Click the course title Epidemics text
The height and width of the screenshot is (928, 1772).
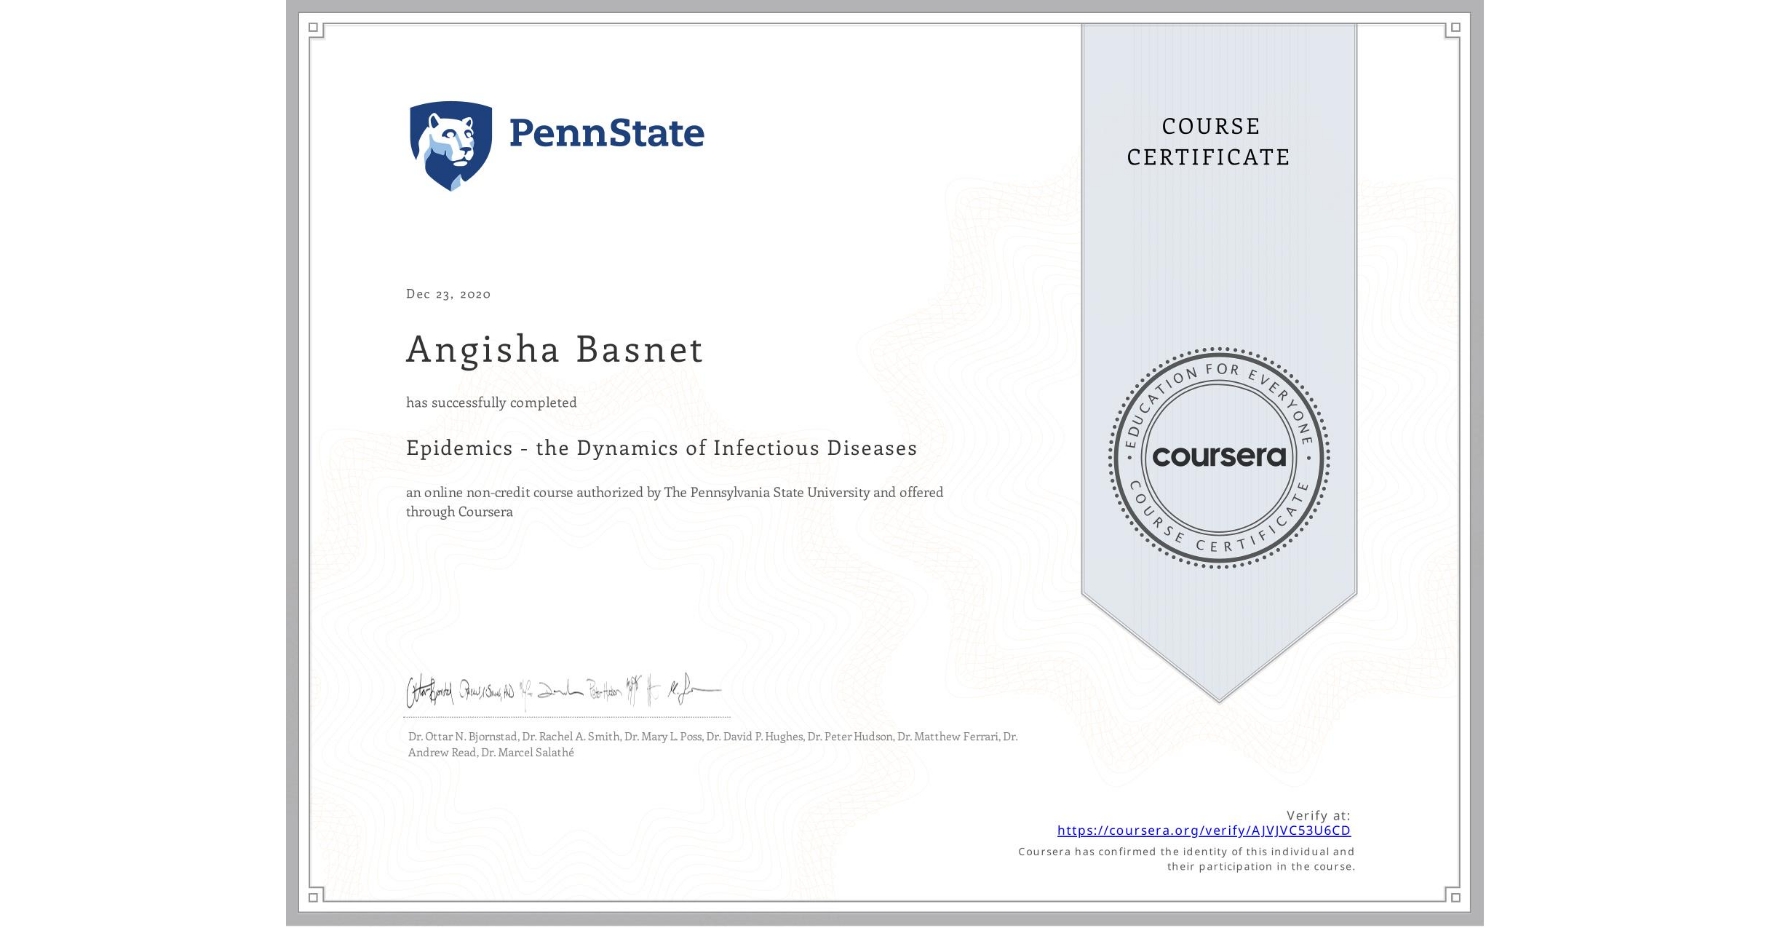pyautogui.click(x=661, y=448)
